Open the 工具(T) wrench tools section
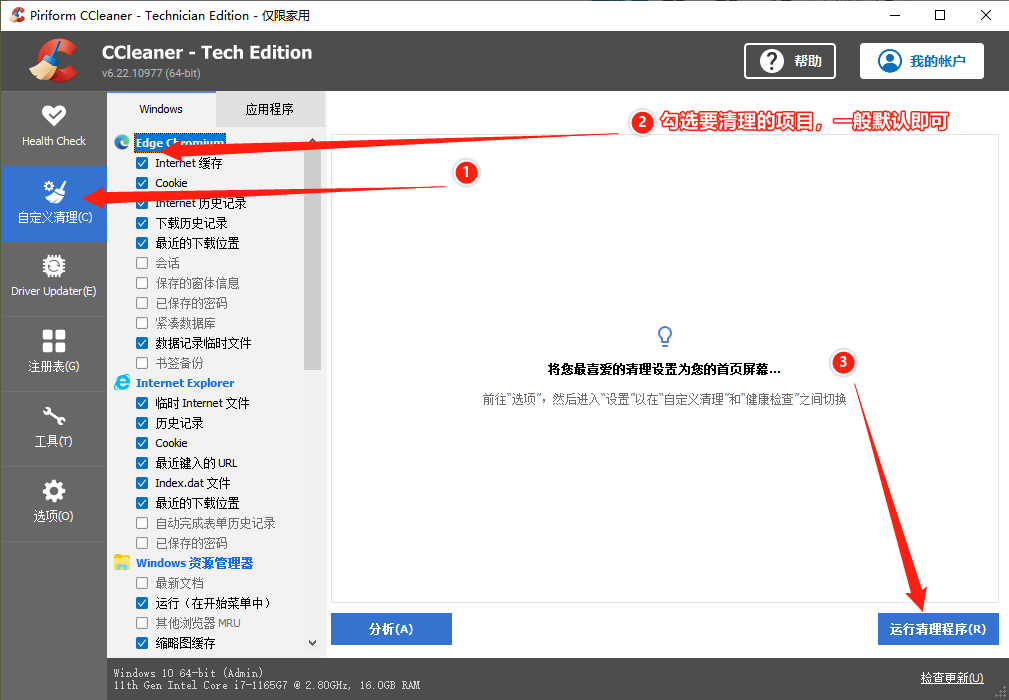The image size is (1009, 700). (x=53, y=427)
